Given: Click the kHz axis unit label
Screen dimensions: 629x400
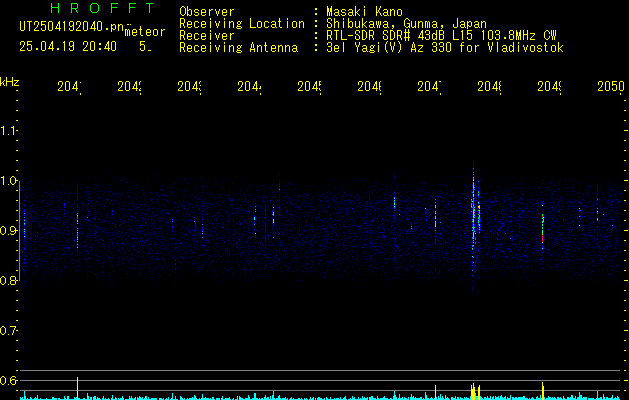Looking at the screenshot, I should point(9,82).
